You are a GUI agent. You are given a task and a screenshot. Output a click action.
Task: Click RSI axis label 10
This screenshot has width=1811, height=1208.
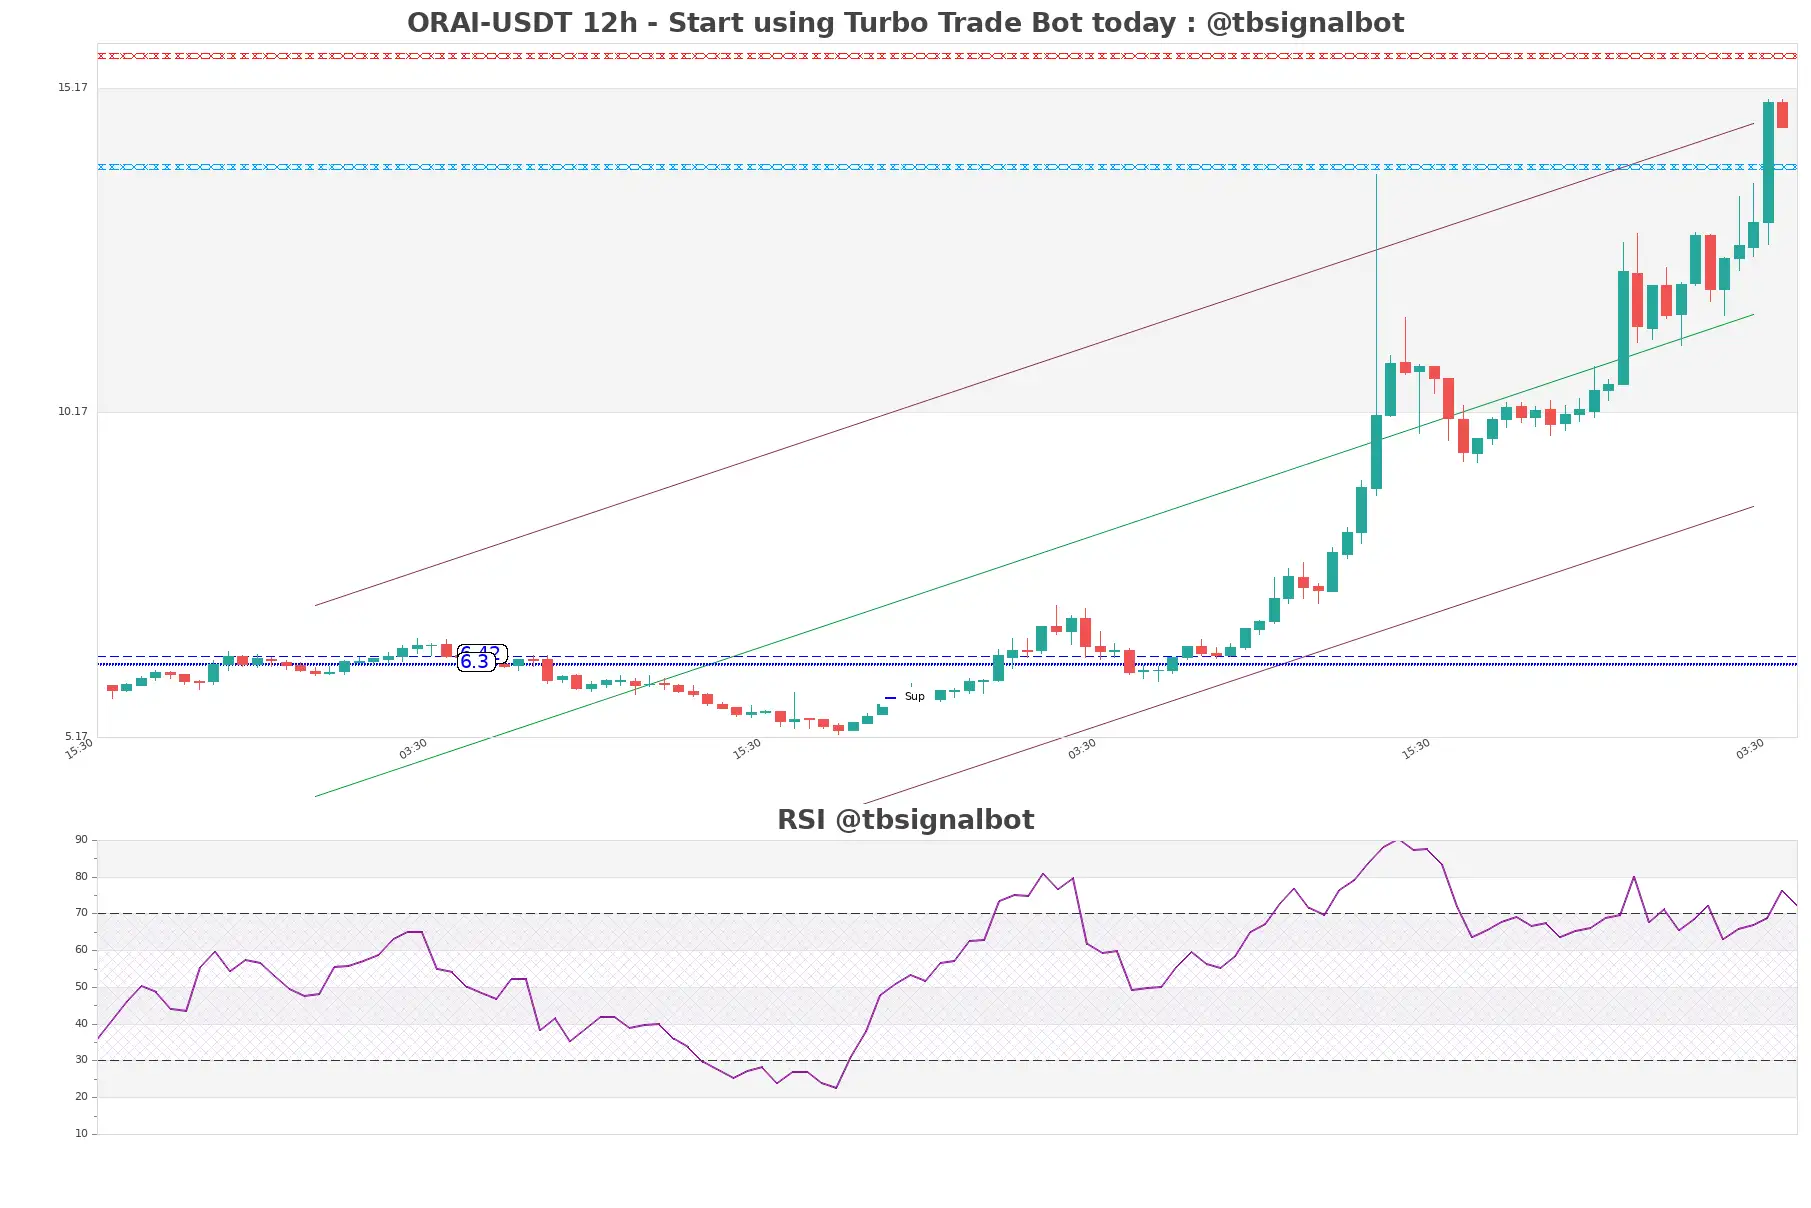(81, 1134)
